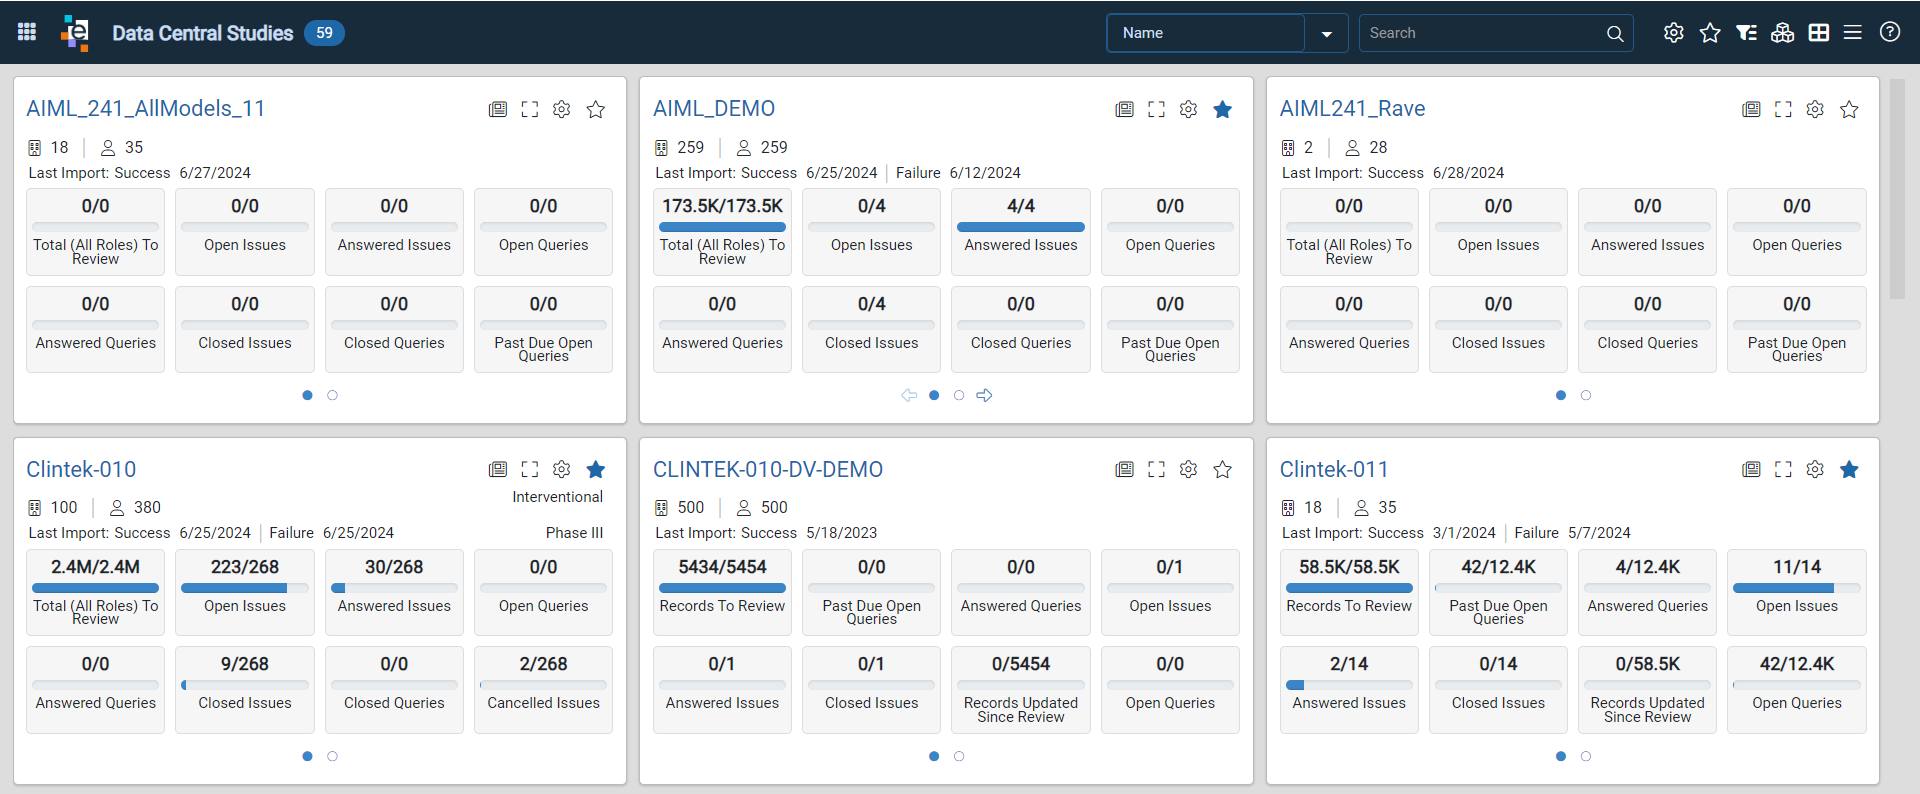Click the 223/268 Open Issues progress tile
Image resolution: width=1920 pixels, height=794 pixels.
click(245, 592)
